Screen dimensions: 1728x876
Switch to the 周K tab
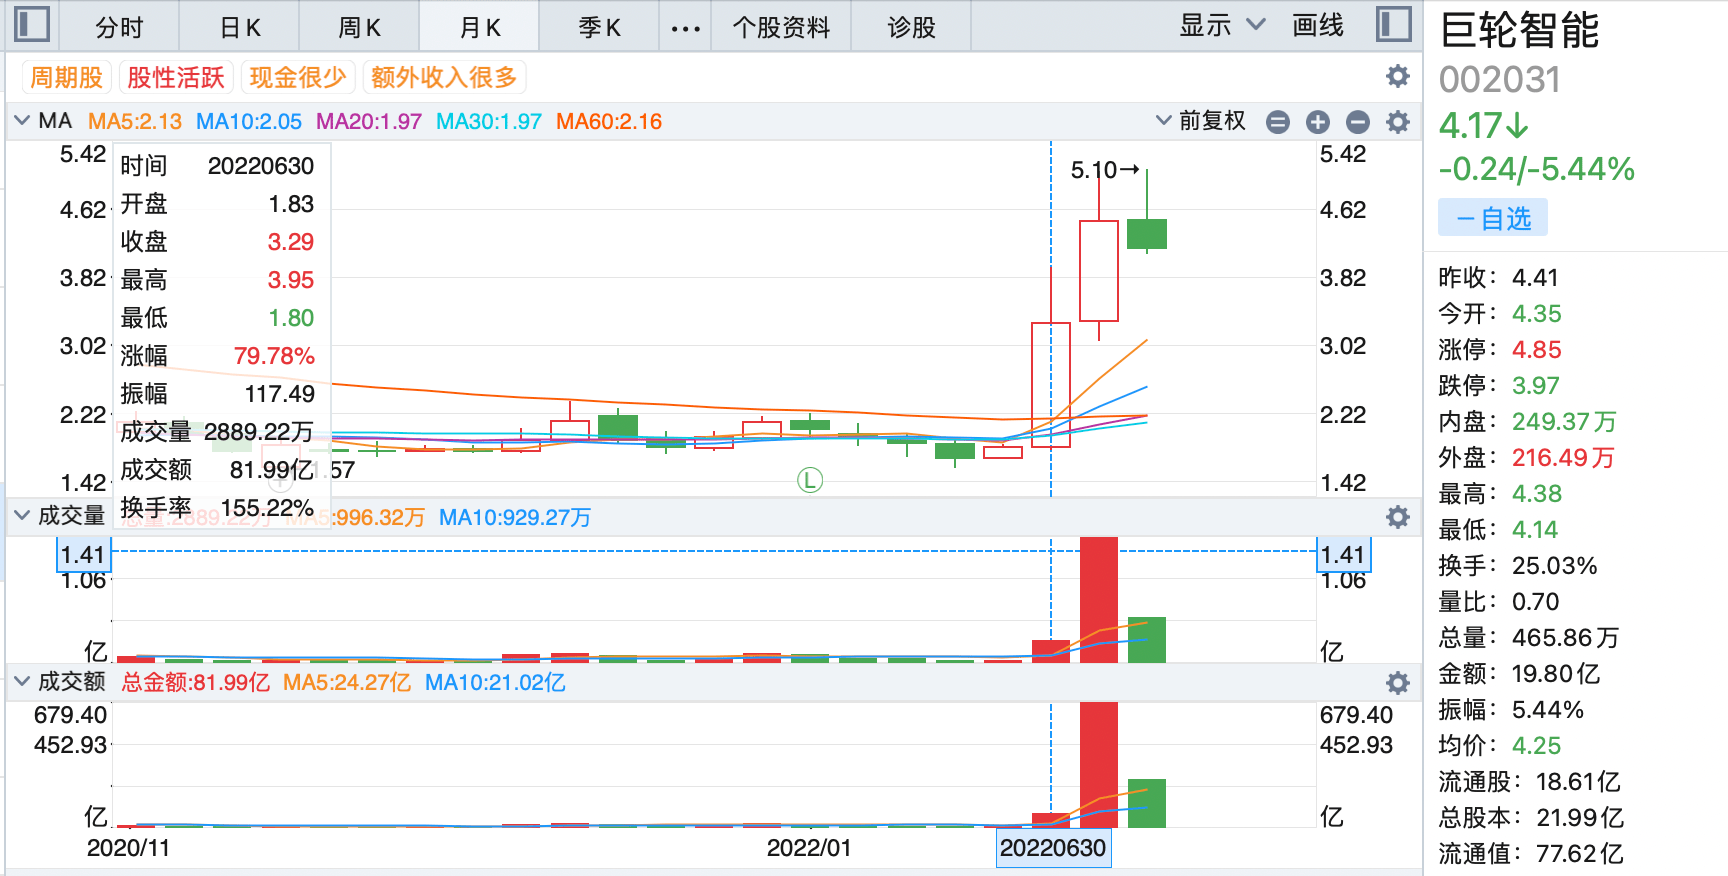click(359, 27)
